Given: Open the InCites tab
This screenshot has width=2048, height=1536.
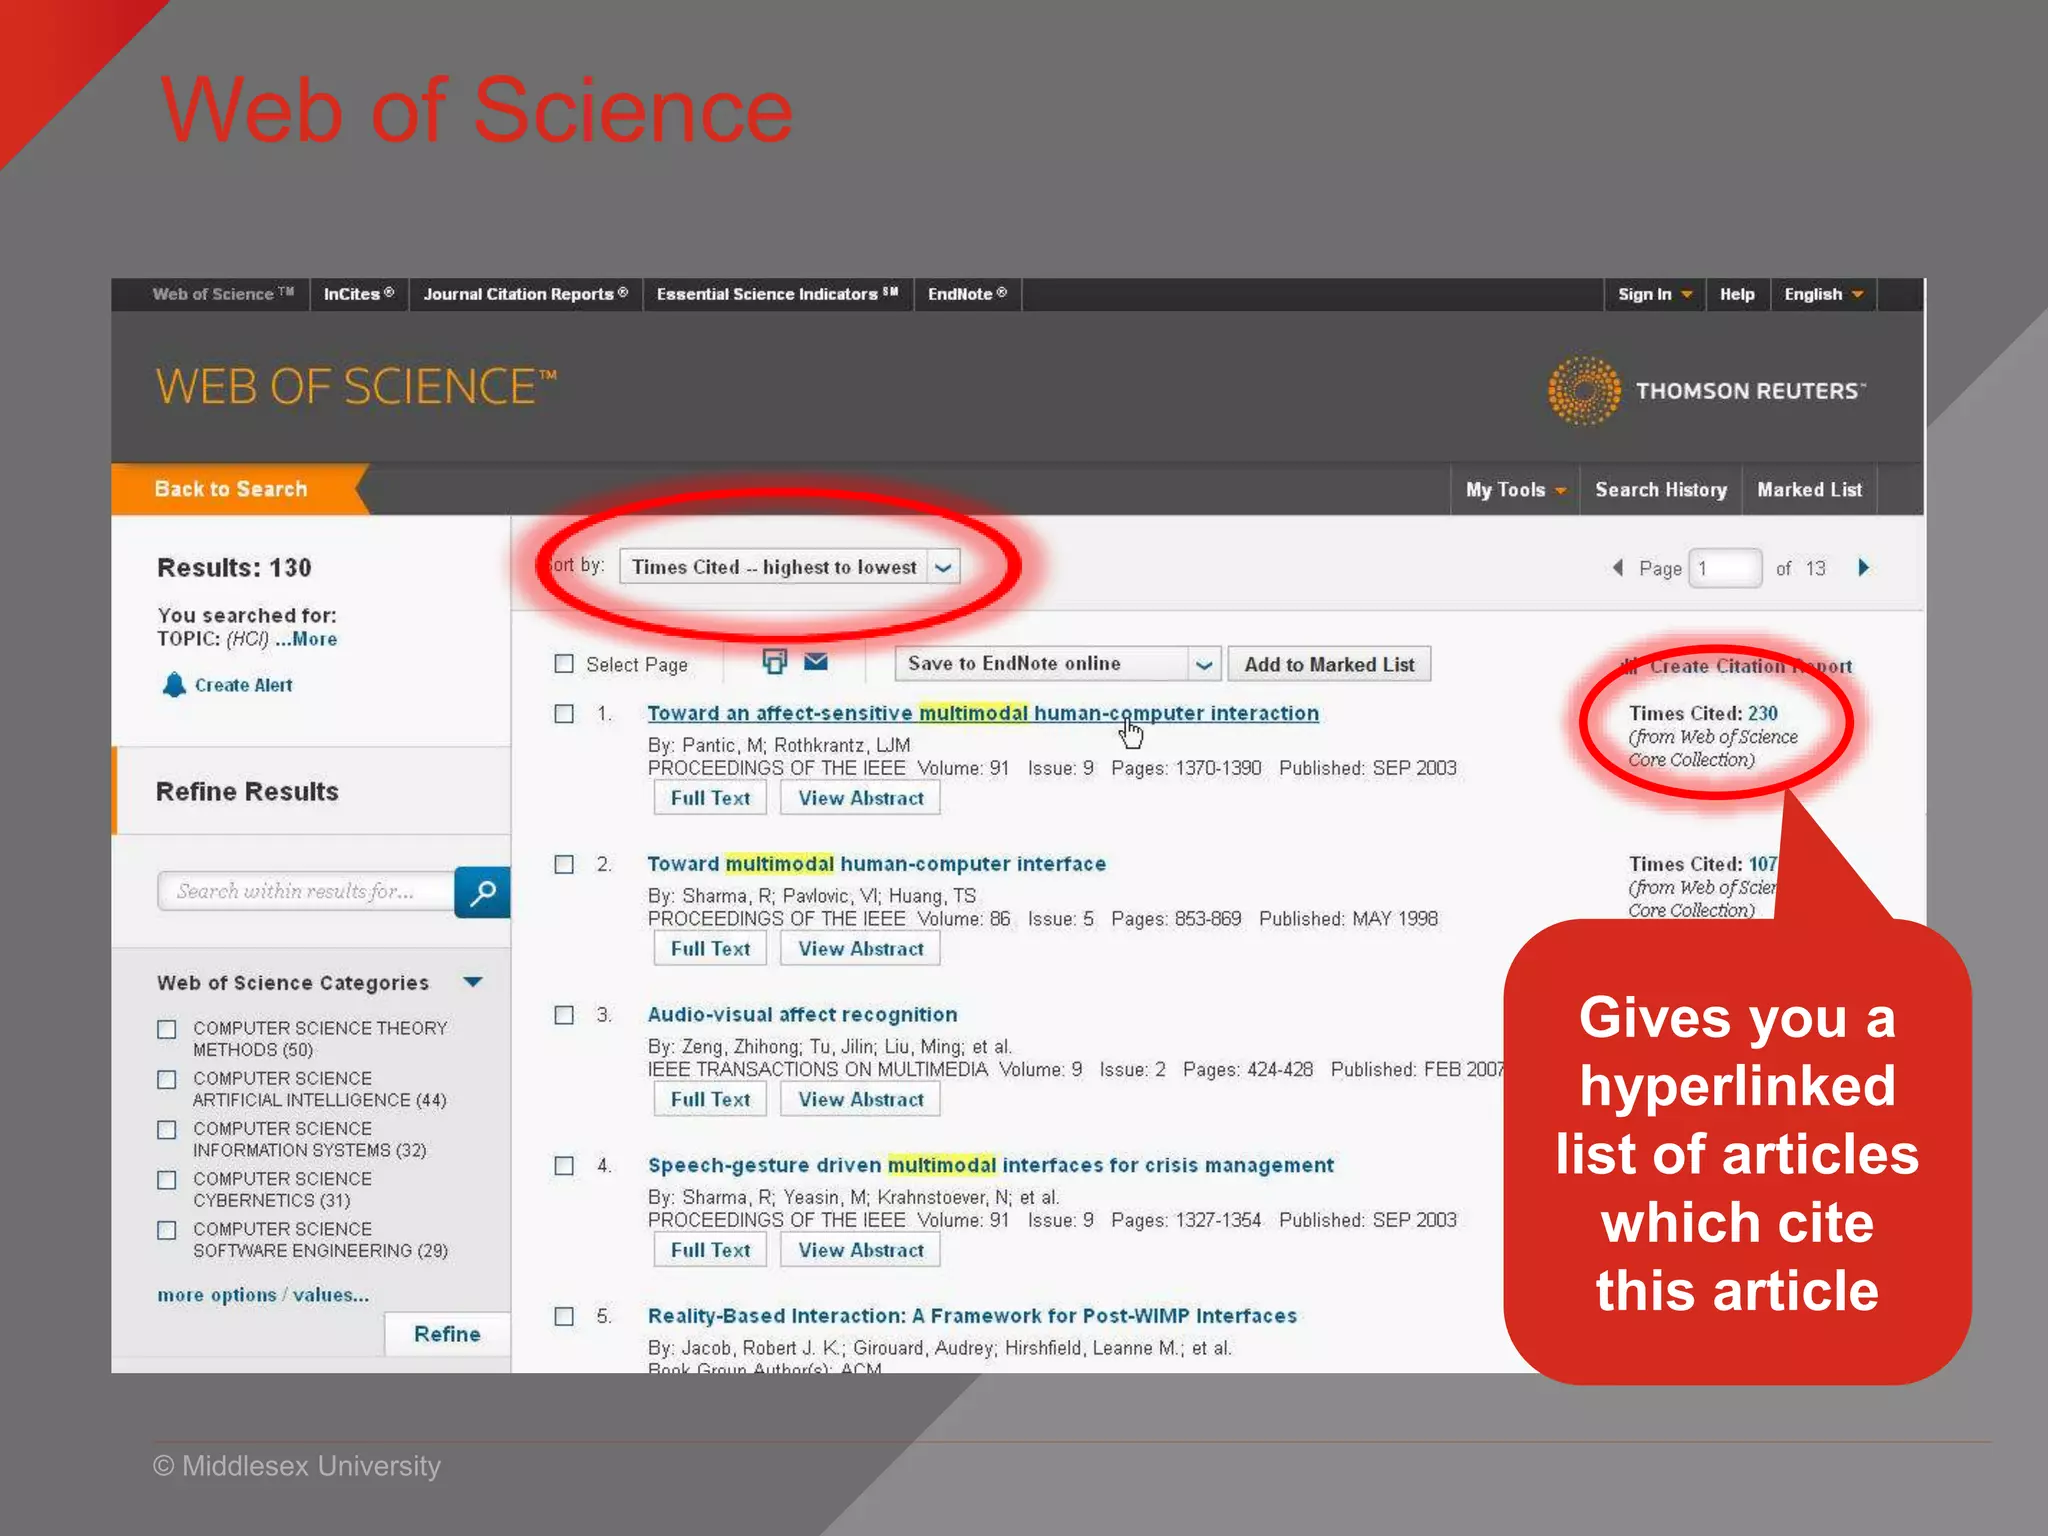Looking at the screenshot, I should [359, 294].
